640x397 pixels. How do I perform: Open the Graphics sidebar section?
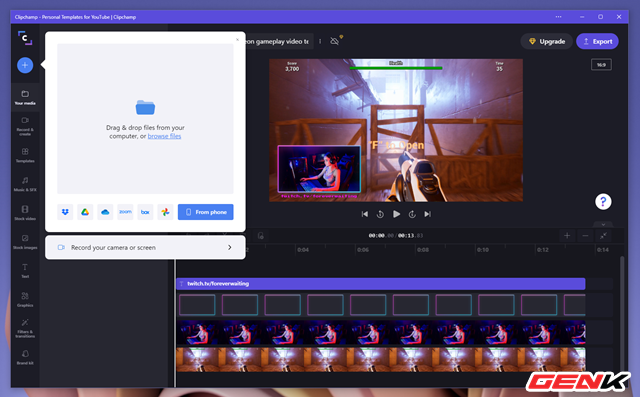[x=25, y=300]
